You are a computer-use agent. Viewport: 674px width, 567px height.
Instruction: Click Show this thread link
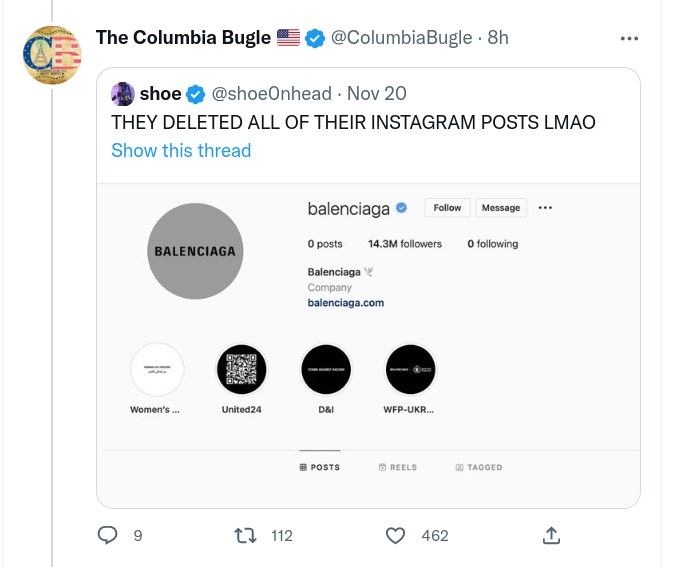tap(181, 150)
